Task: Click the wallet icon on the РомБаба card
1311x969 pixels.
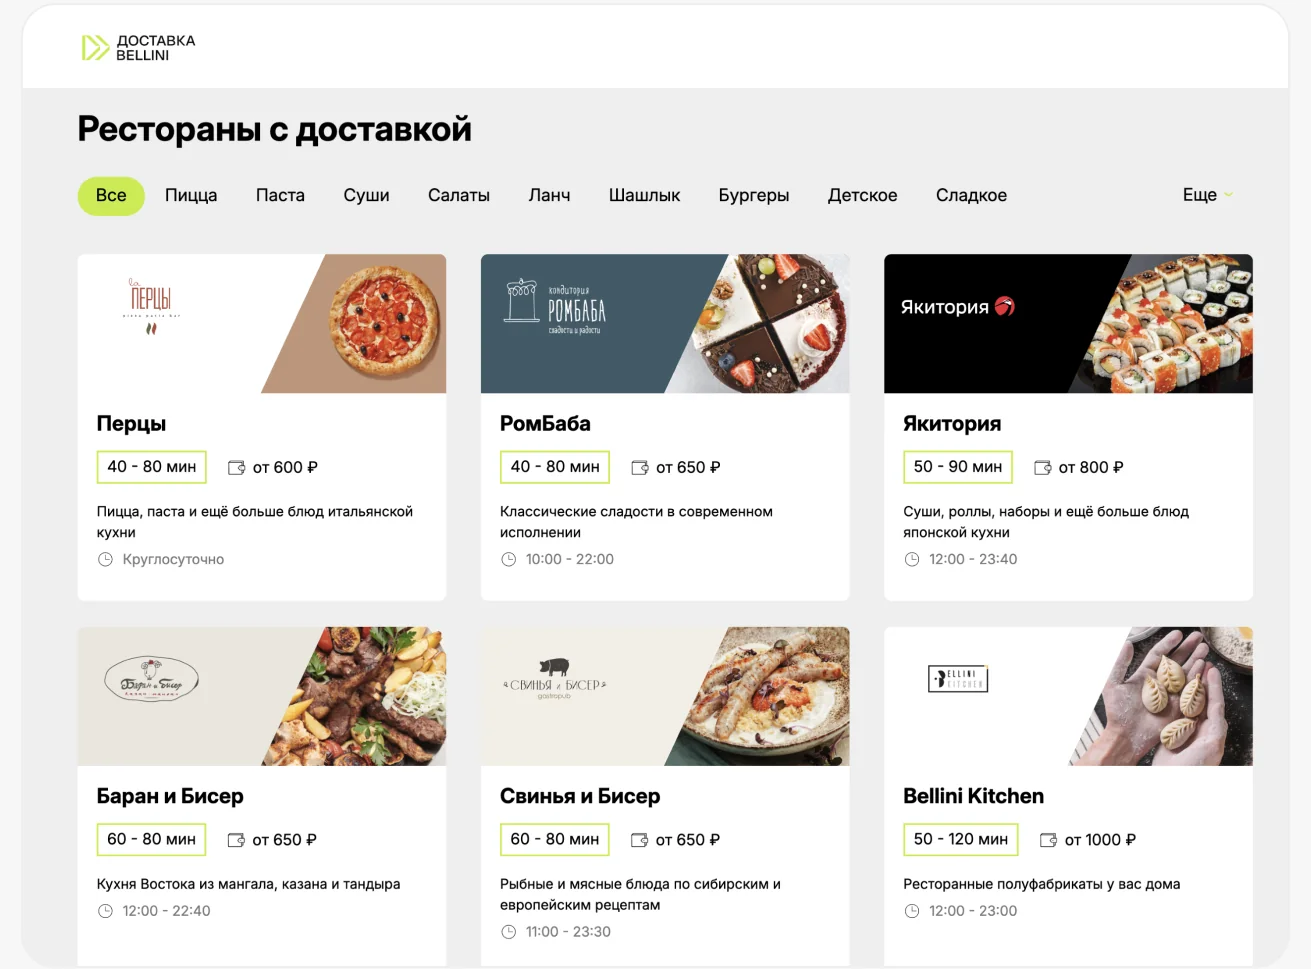Action: click(x=640, y=468)
